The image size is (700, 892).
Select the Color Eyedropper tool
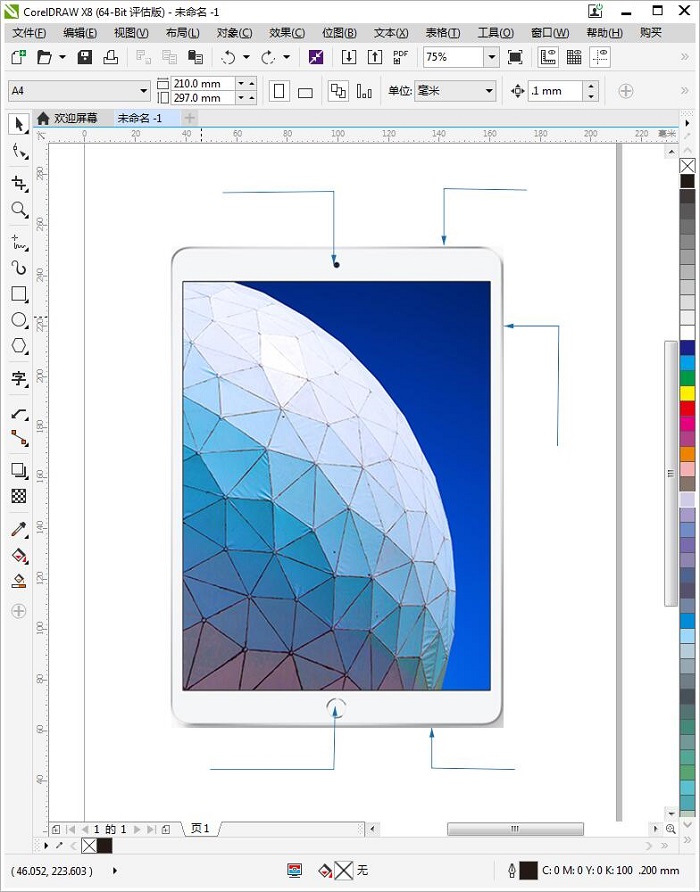19,530
